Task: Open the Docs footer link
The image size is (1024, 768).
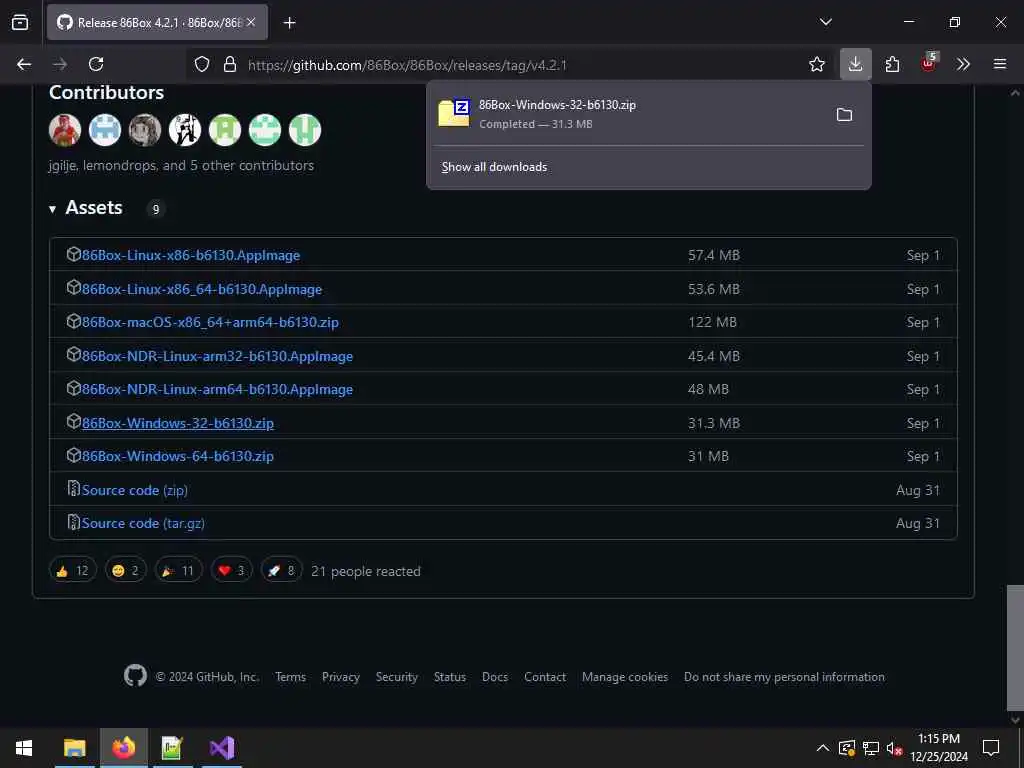Action: tap(495, 677)
